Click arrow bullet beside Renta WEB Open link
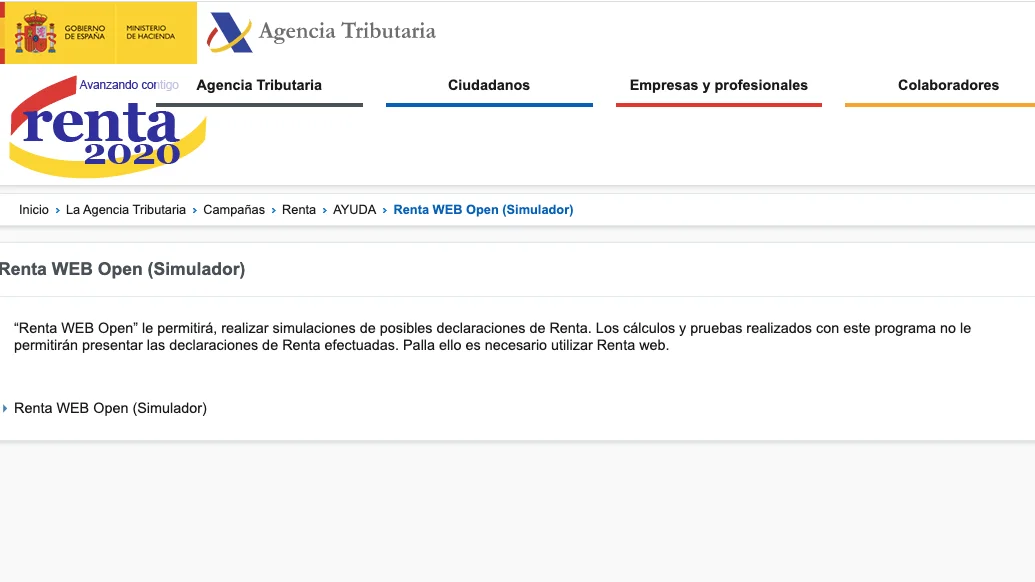This screenshot has height=582, width=1035. [x=5, y=408]
